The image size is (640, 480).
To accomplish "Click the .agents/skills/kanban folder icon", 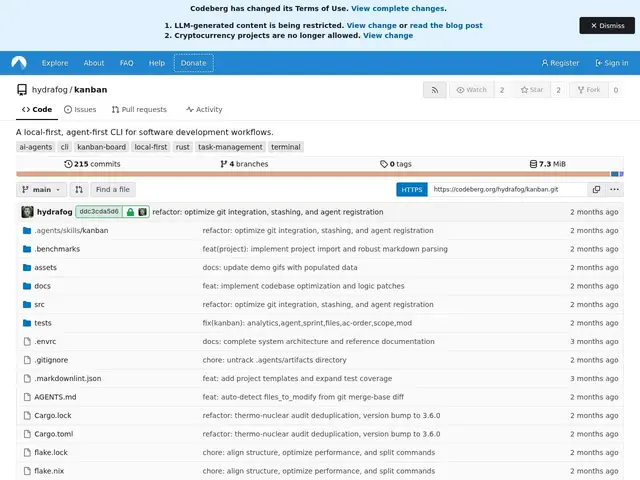I will click(27, 231).
